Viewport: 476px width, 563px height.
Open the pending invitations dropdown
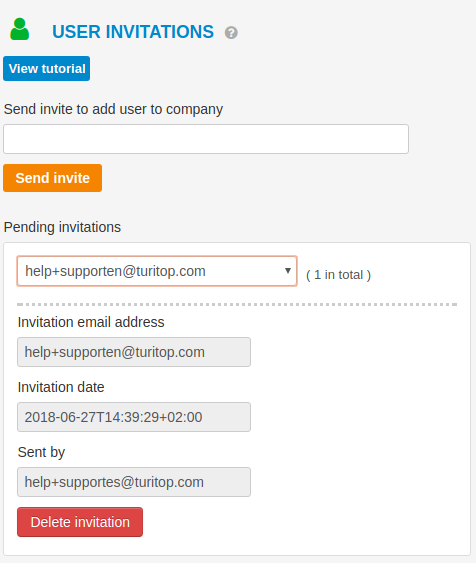click(x=157, y=271)
